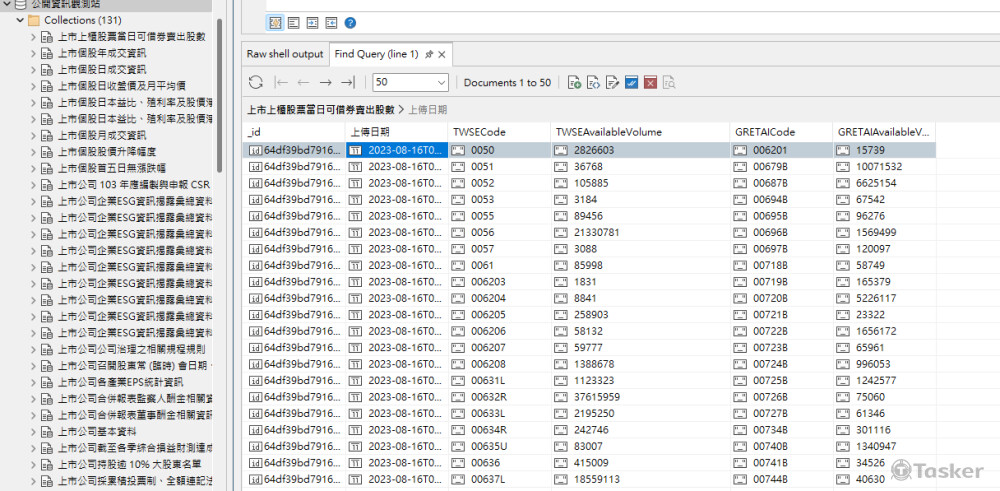1000x491 pixels.
Task: Click the refresh results icon
Action: [256, 83]
